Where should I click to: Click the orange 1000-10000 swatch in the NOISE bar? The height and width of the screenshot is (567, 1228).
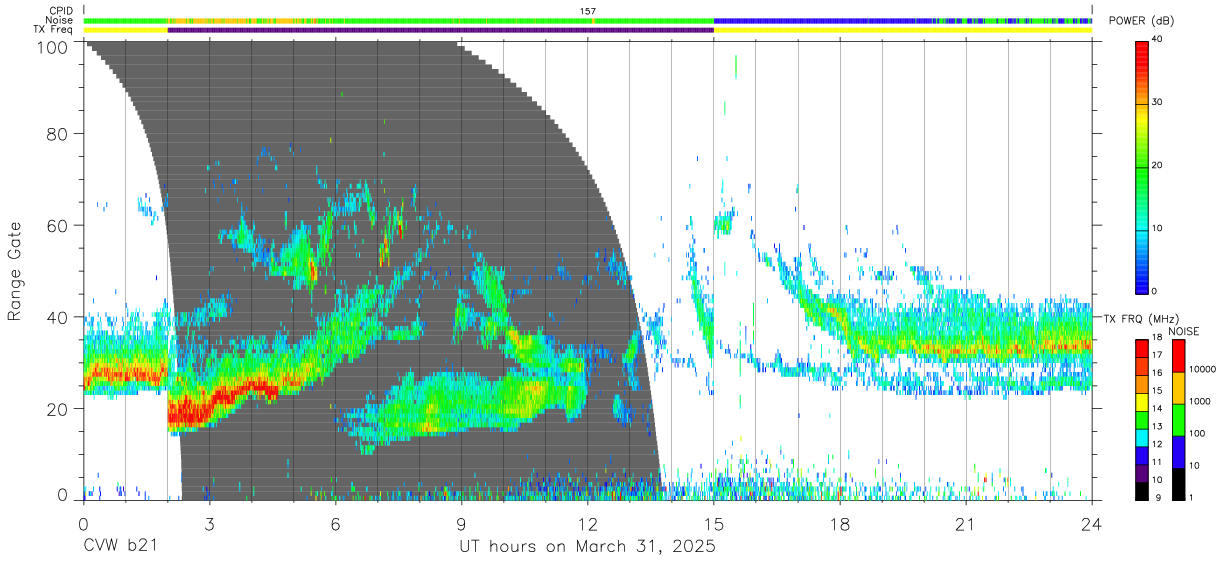tap(1177, 388)
